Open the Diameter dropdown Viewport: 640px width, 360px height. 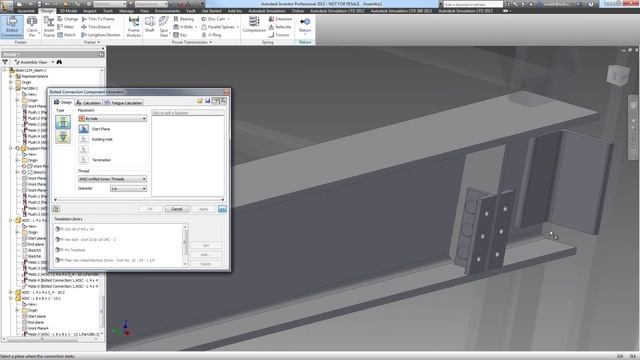coord(128,189)
